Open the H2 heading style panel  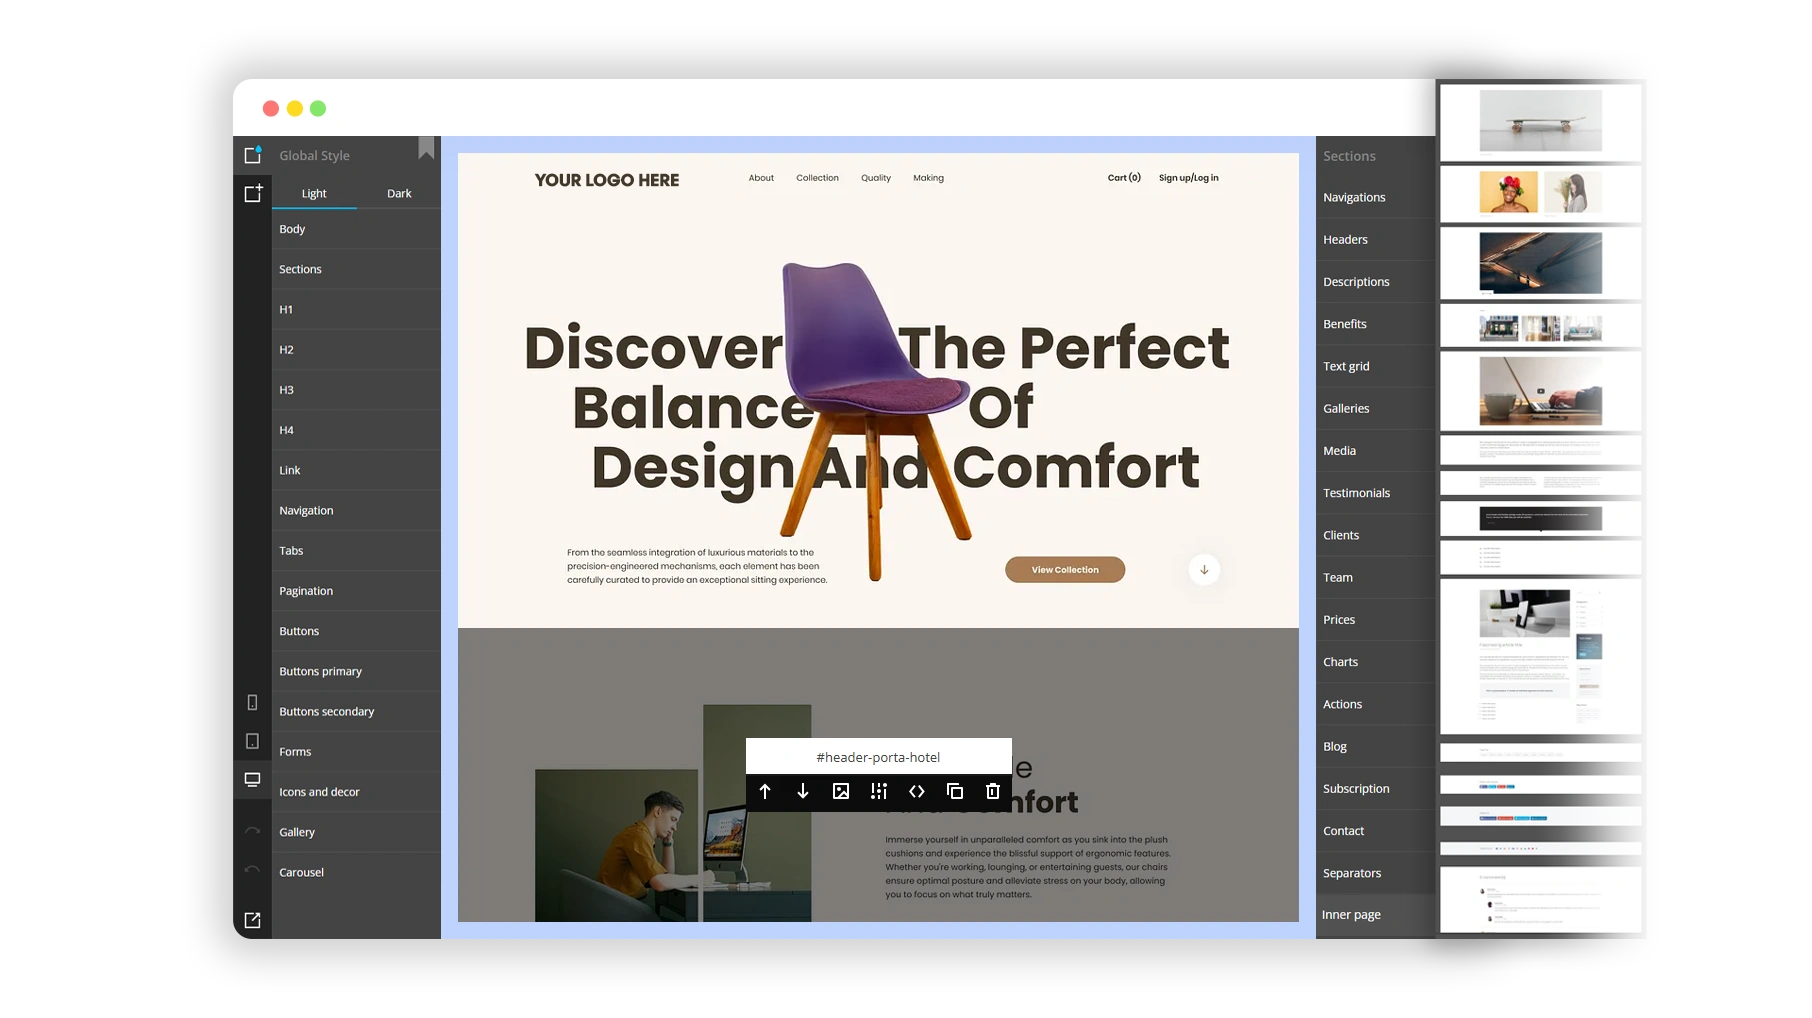pos(287,349)
